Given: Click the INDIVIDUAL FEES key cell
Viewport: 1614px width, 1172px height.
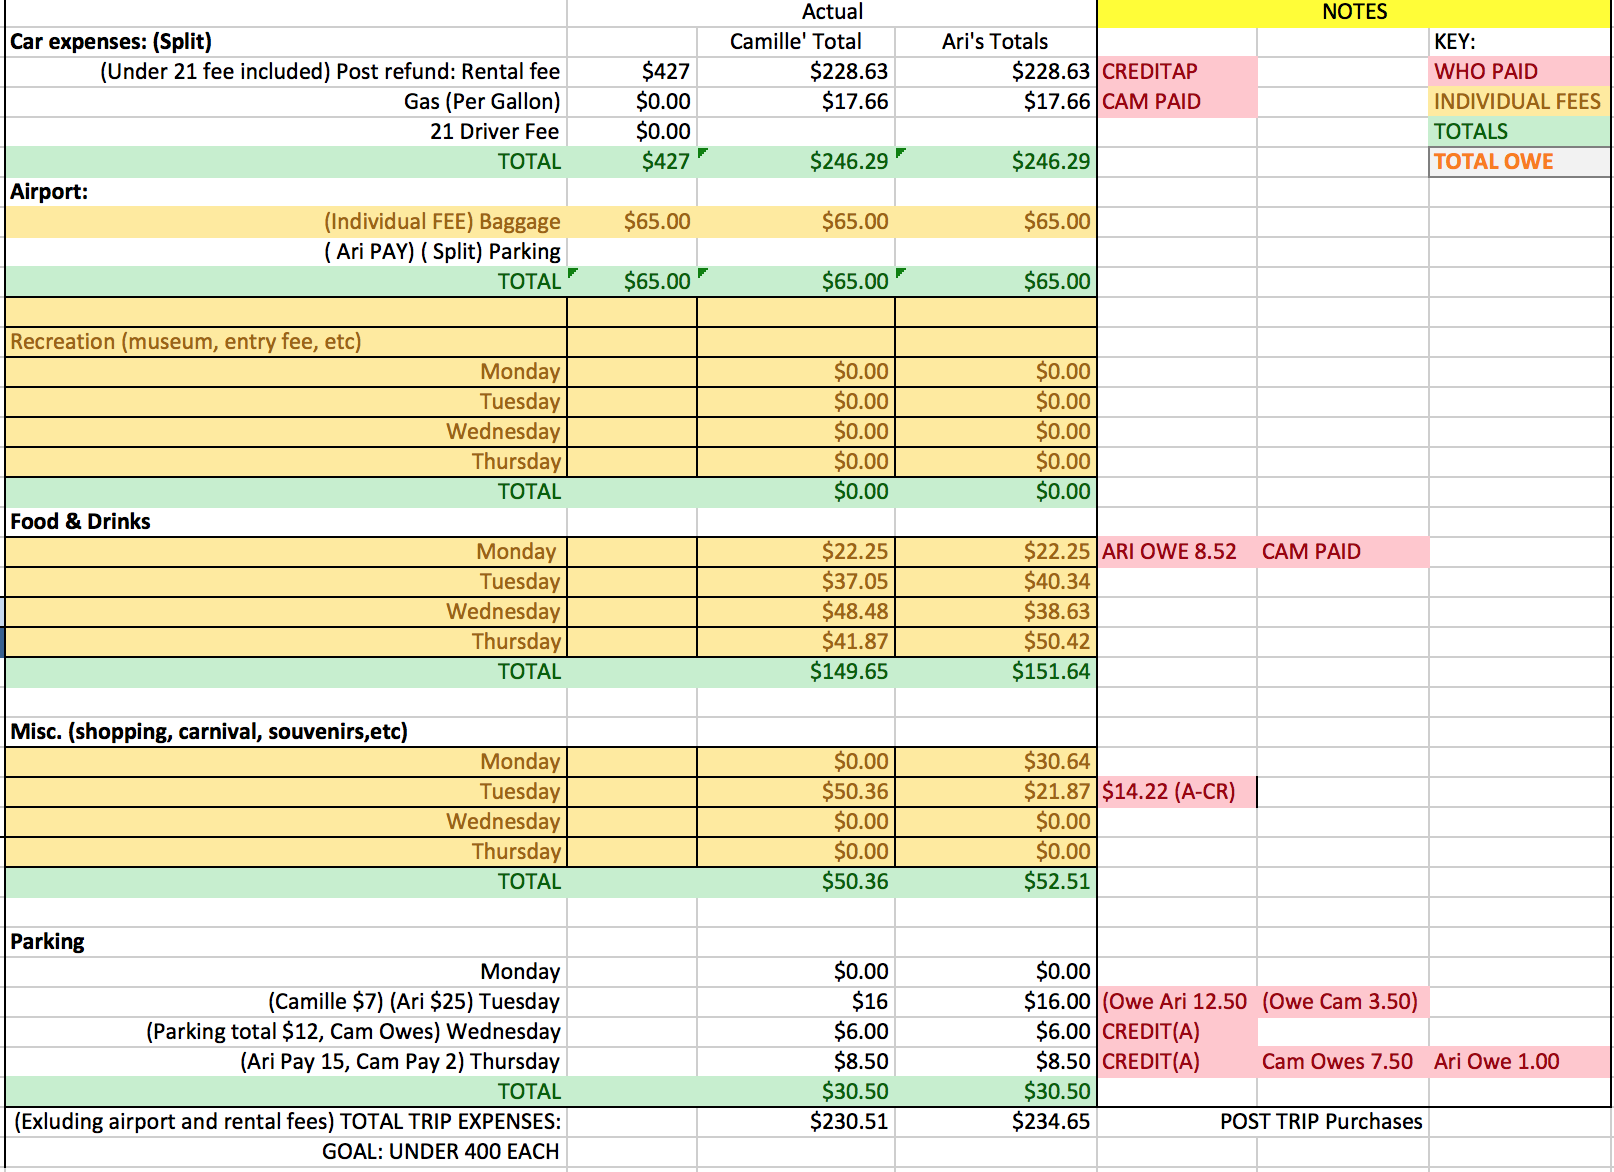Looking at the screenshot, I should (x=1520, y=102).
